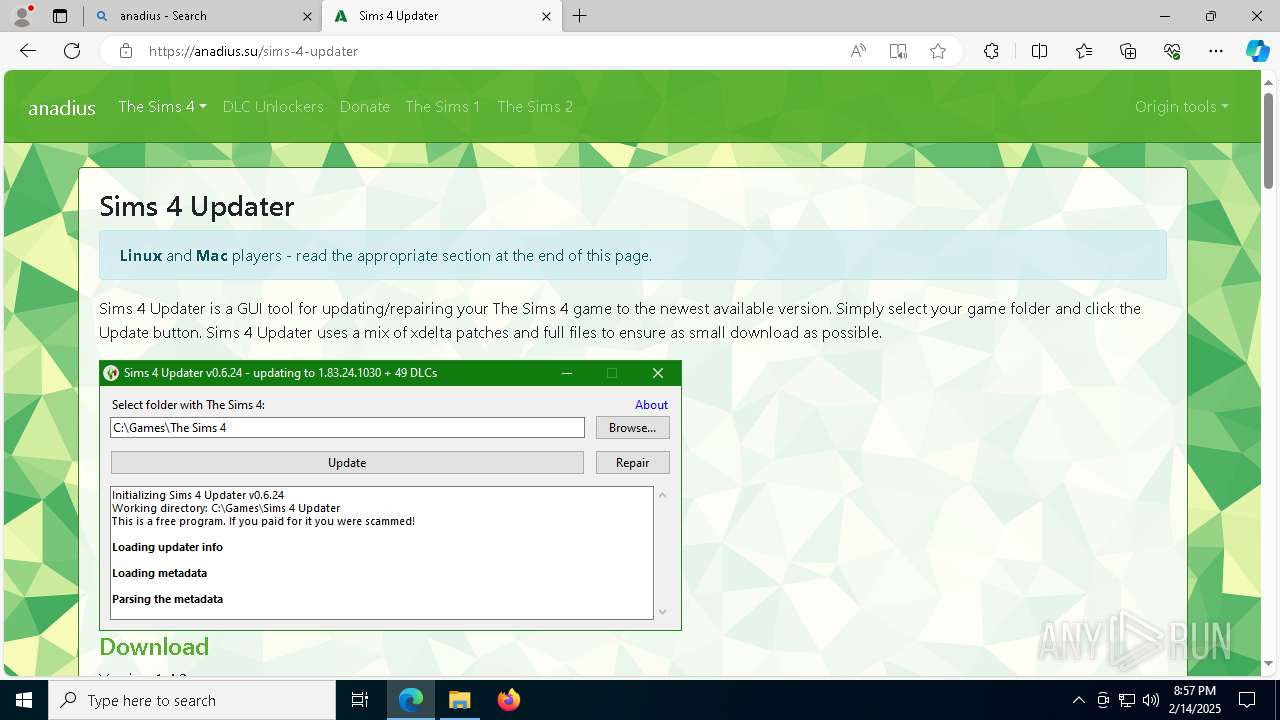Open Task View
1280x720 pixels.
(360, 700)
